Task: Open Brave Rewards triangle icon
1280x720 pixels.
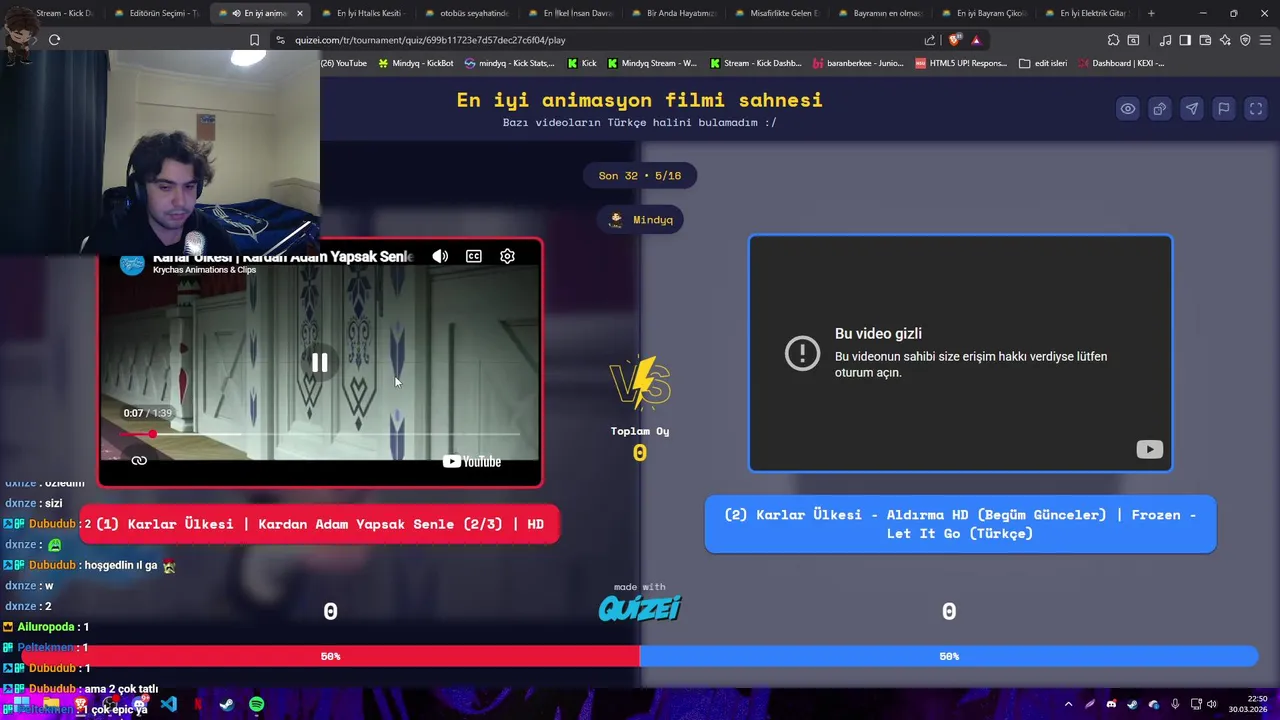Action: tap(976, 40)
